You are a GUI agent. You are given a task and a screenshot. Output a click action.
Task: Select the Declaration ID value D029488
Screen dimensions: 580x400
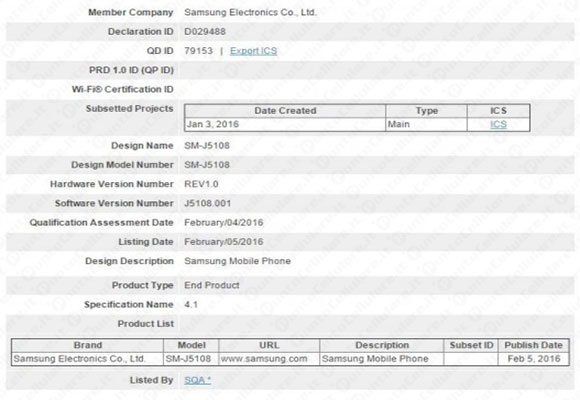coord(205,31)
